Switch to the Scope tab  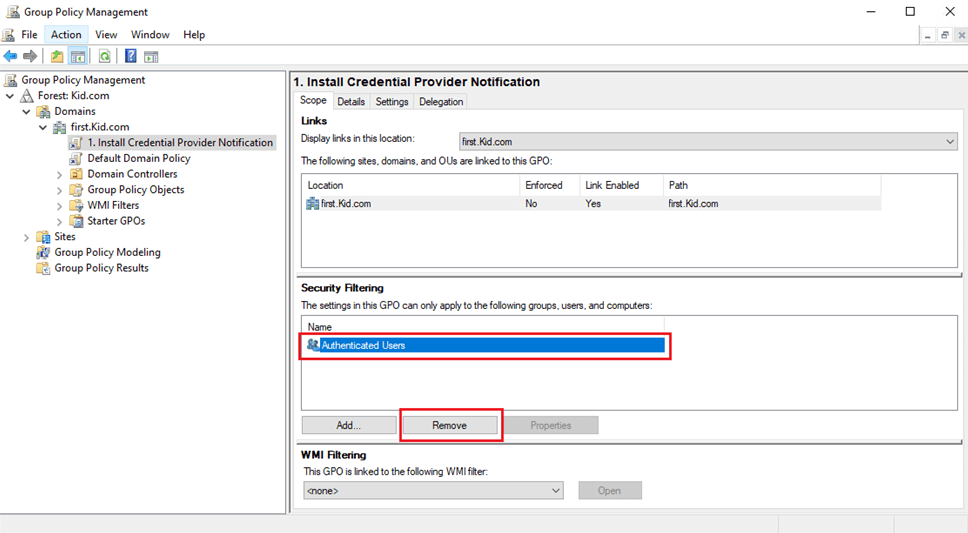pyautogui.click(x=313, y=100)
